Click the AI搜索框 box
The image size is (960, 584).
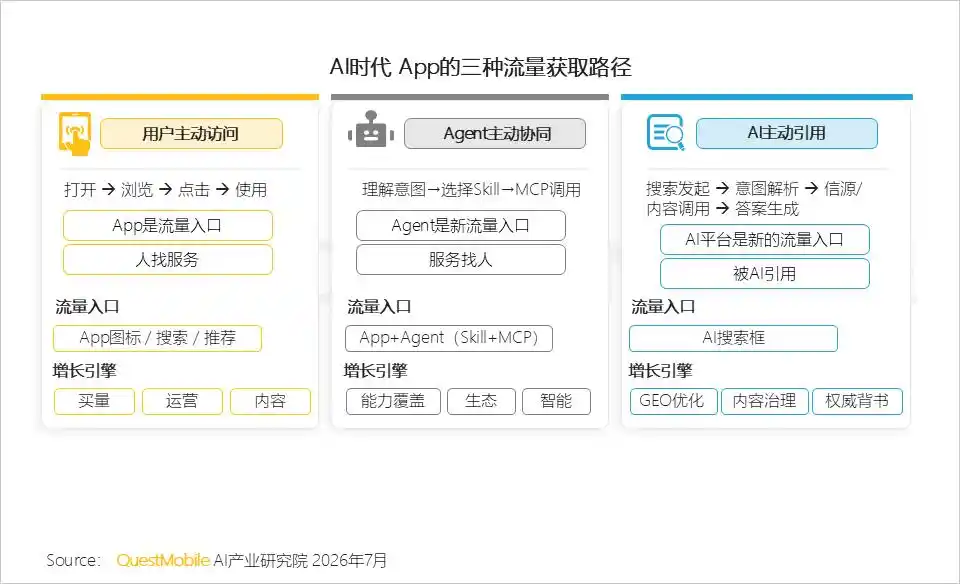pos(733,338)
